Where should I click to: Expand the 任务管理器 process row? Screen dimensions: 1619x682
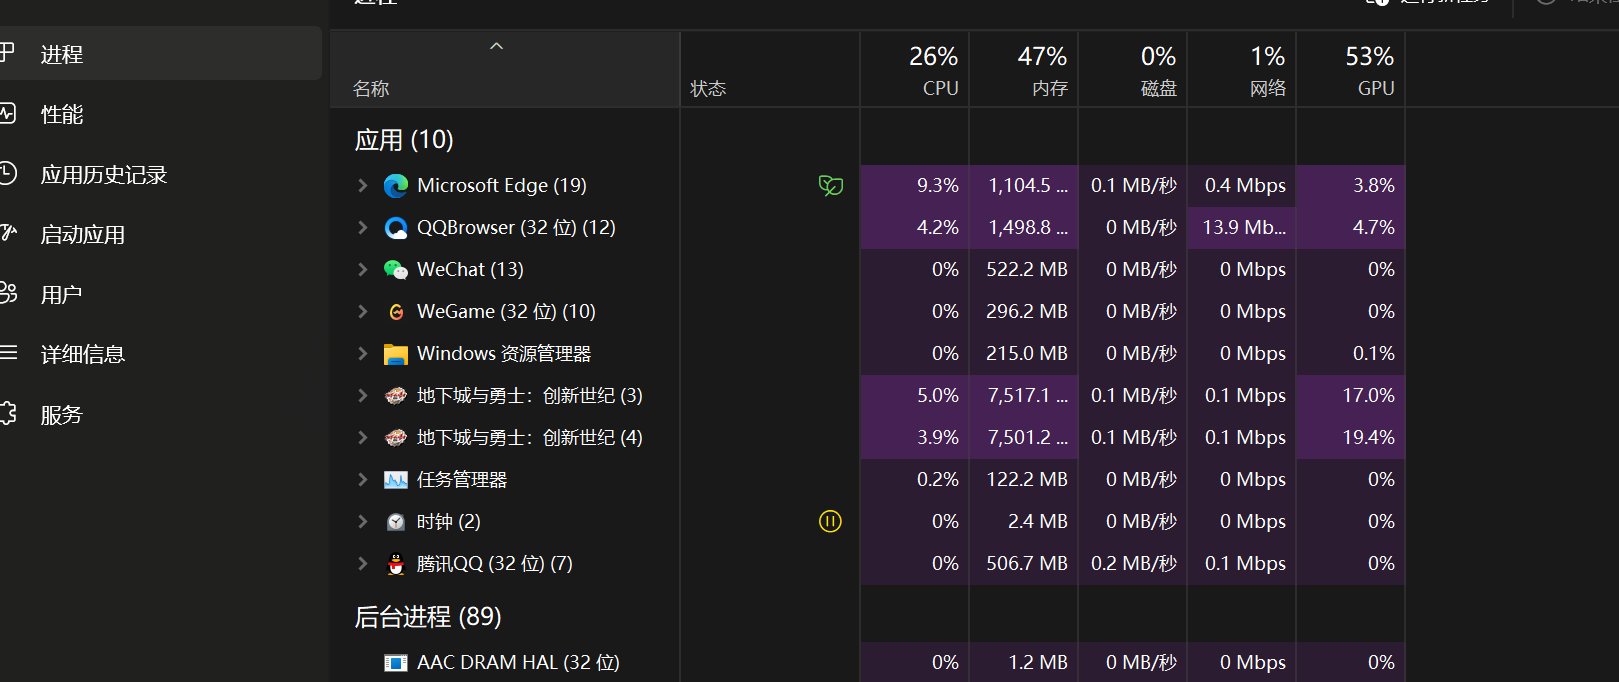point(363,479)
